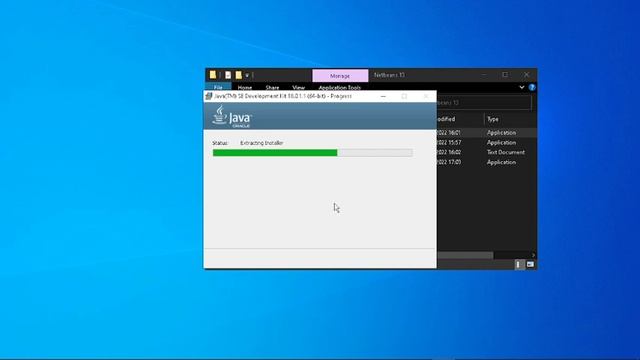
Task: Switch to Large icons view in Explorer
Action: tap(530, 264)
